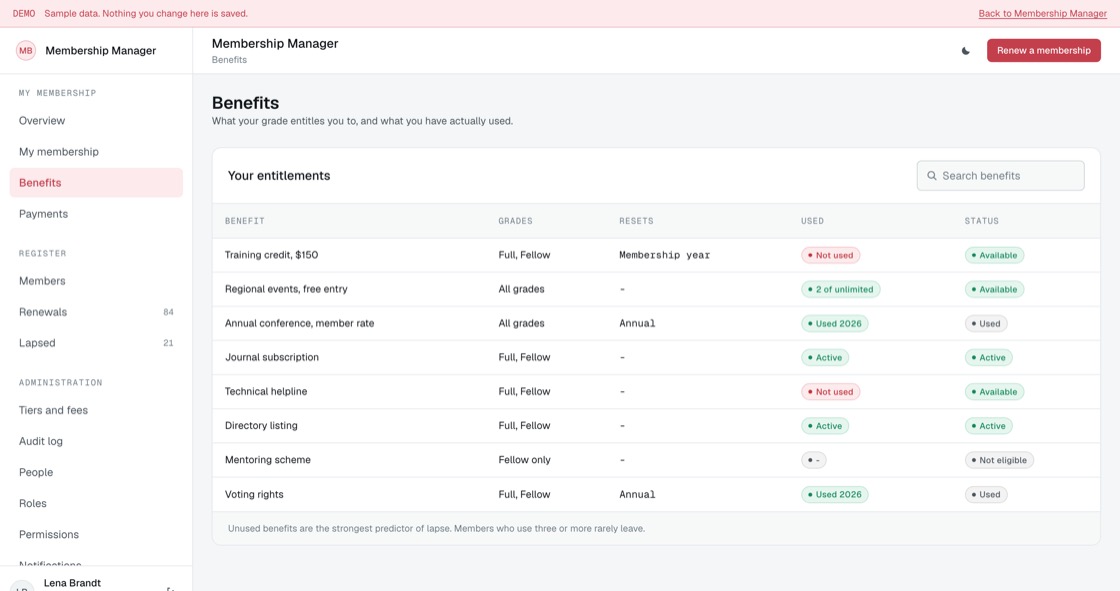Image resolution: width=1120 pixels, height=591 pixels.
Task: Go to My membership page
Action: 96,152
